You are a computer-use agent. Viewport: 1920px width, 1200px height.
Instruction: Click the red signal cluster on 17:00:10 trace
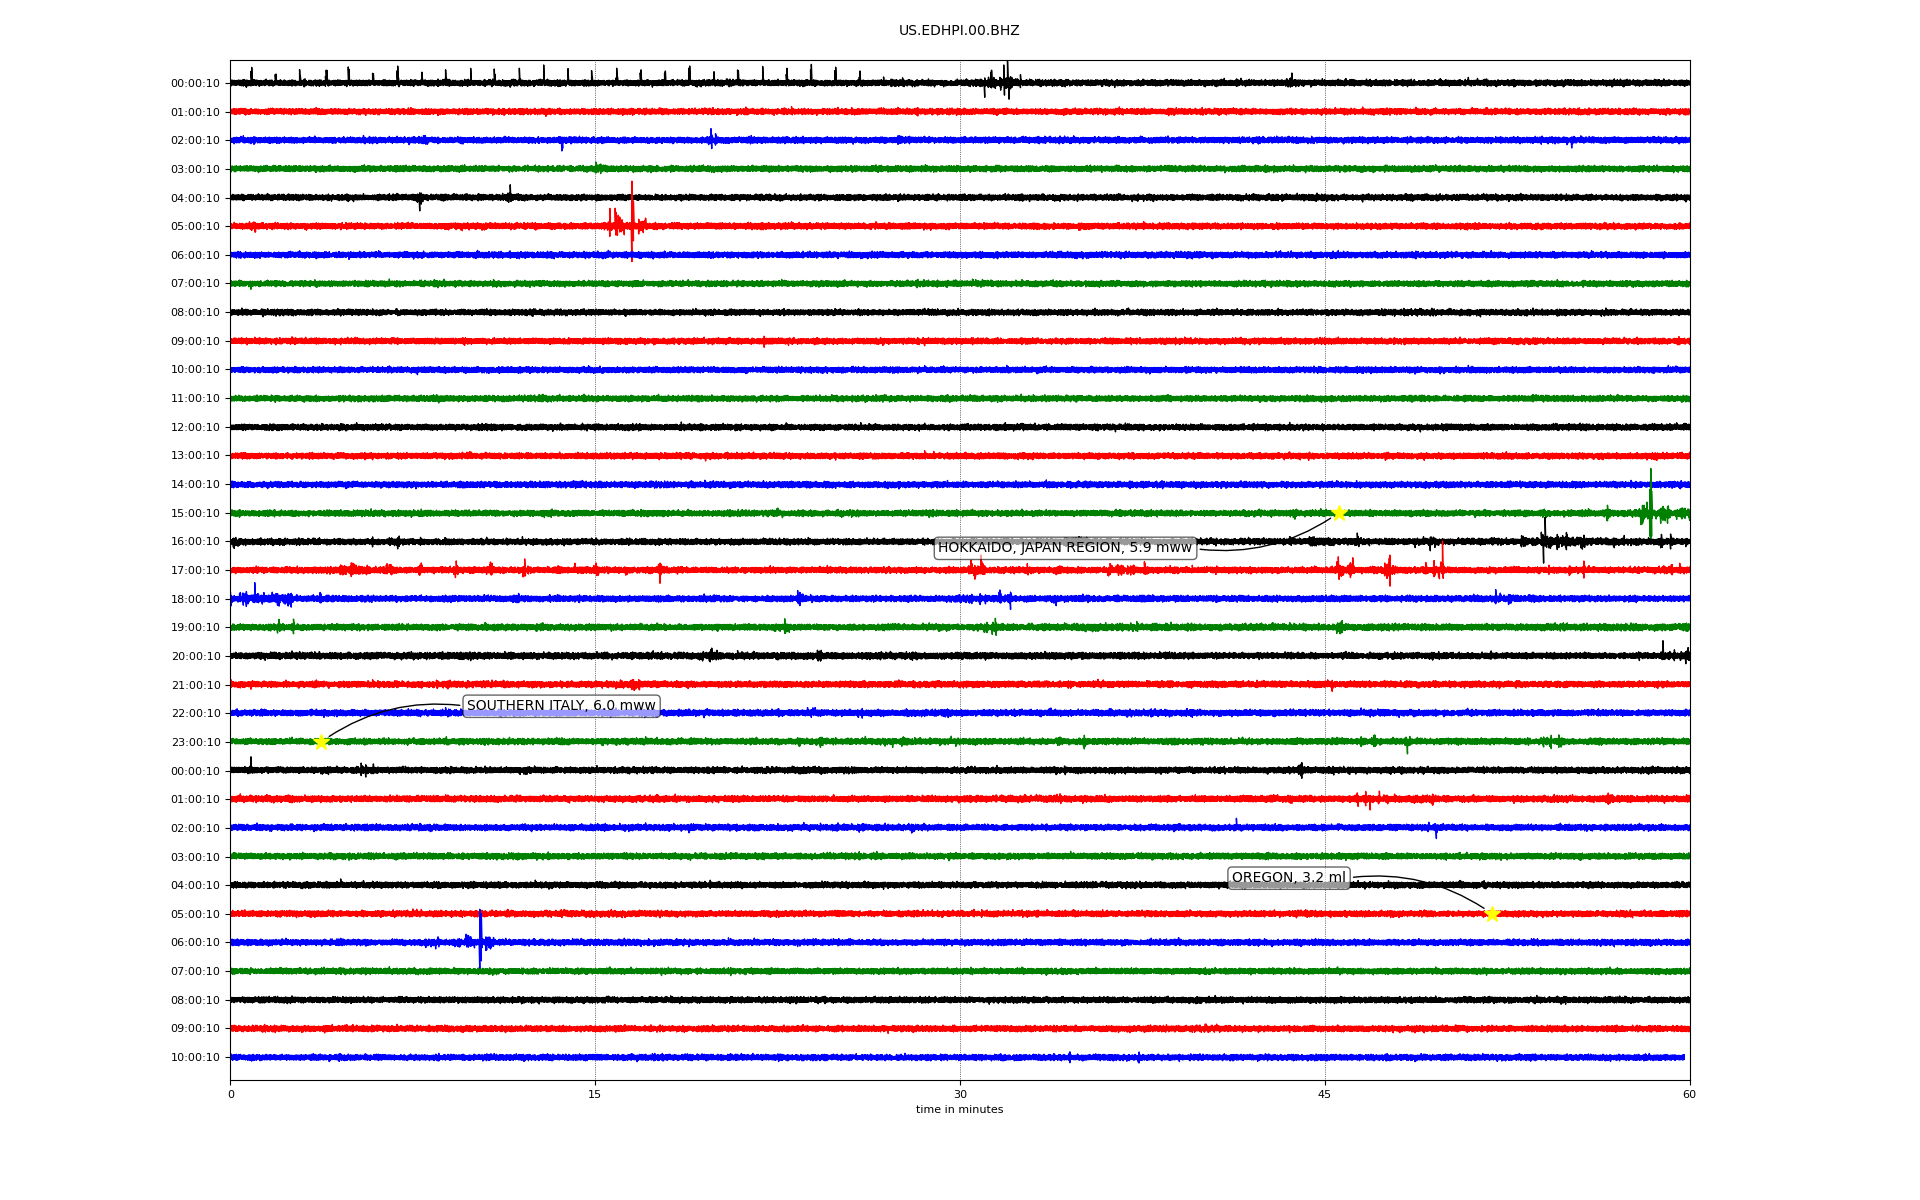pos(1390,570)
